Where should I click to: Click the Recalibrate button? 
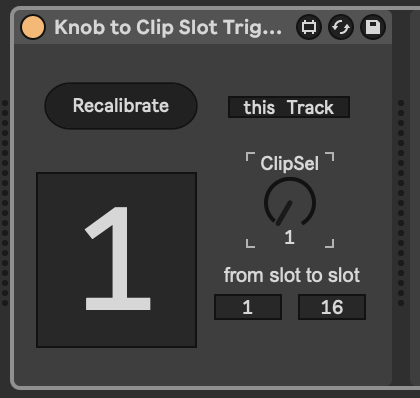tap(121, 106)
